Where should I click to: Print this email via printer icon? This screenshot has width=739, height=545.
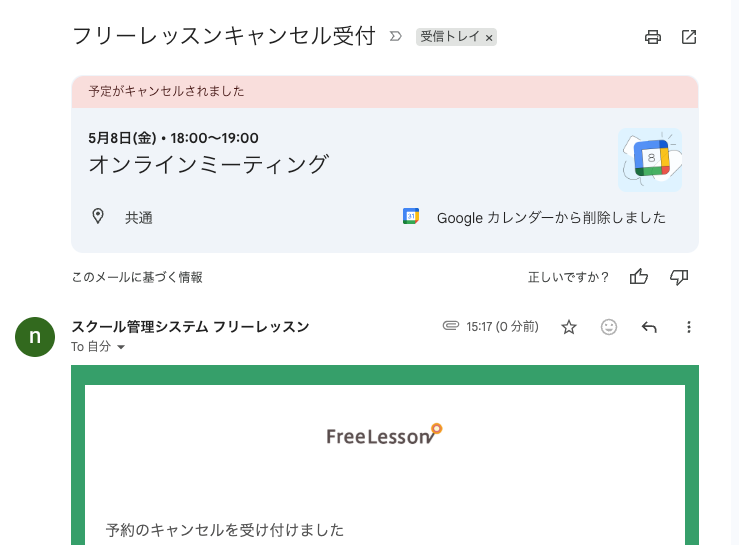653,37
